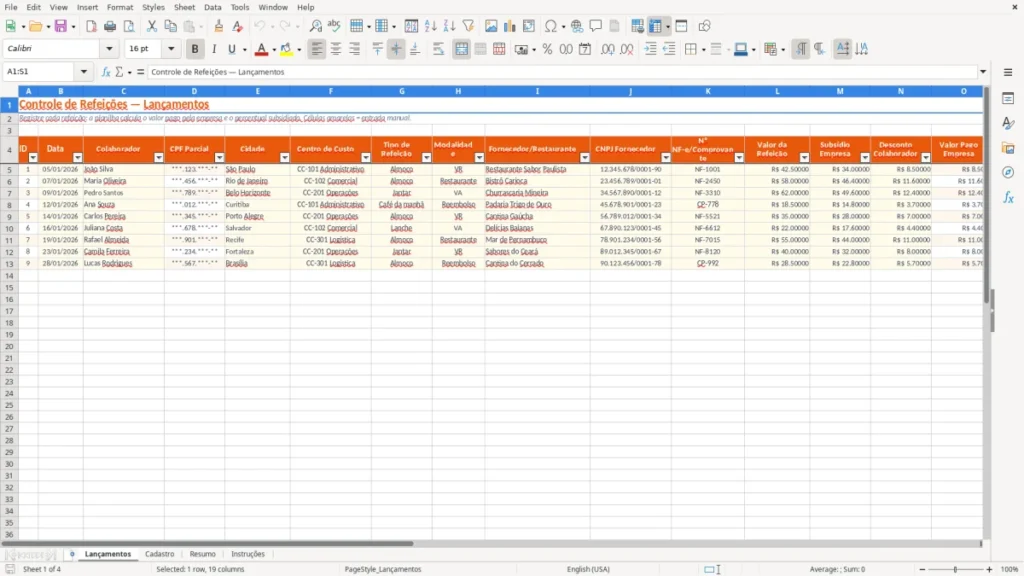This screenshot has height=576, width=1024.
Task: Sort descending with the Z-A icon
Action: (x=449, y=26)
